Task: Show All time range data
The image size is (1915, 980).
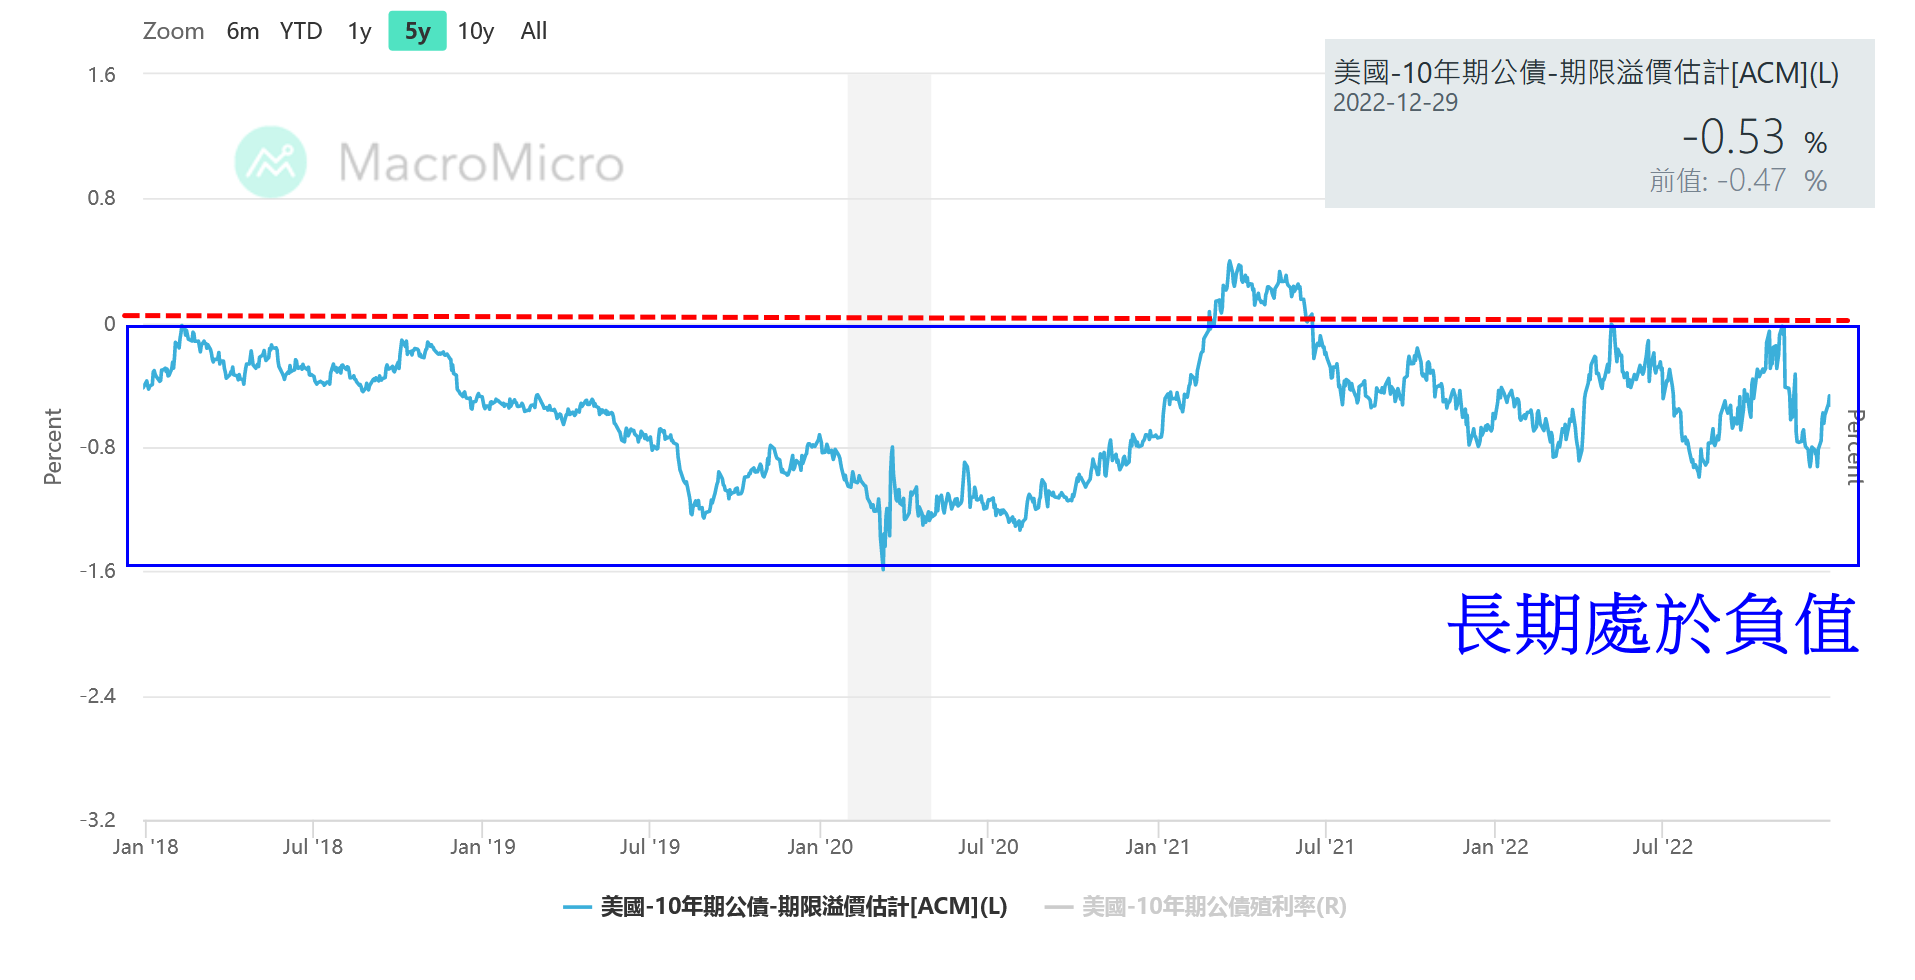Action: pos(534,31)
